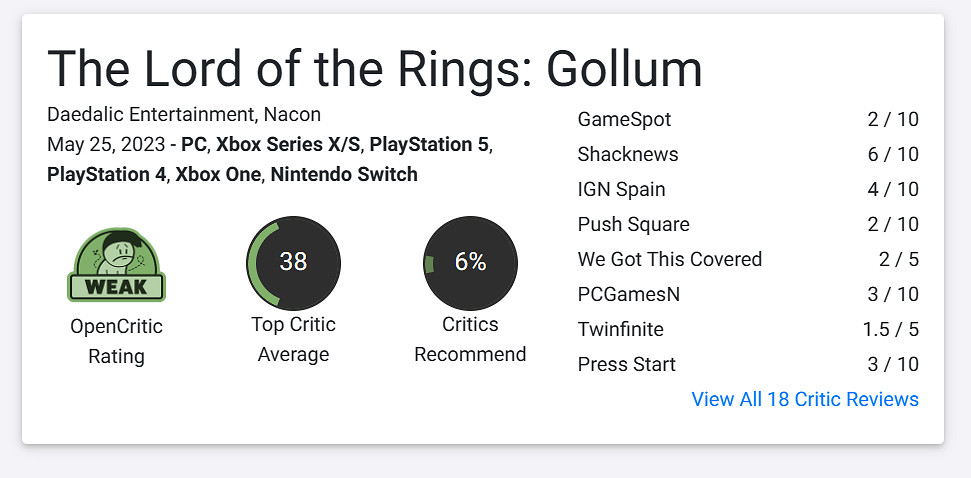Click the Critics Recommend percentage circle
The width and height of the screenshot is (971, 478).
point(470,263)
